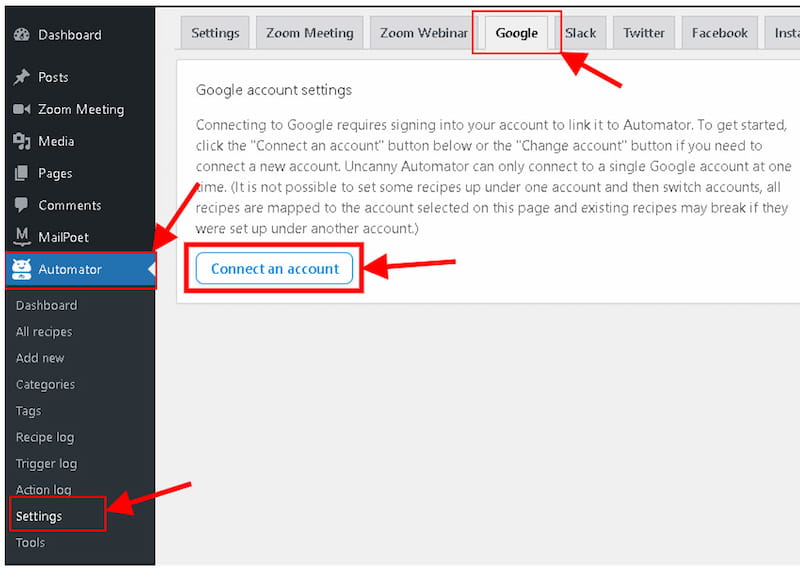Click the Dashboard gauge icon
The width and height of the screenshot is (800, 568).
click(21, 35)
